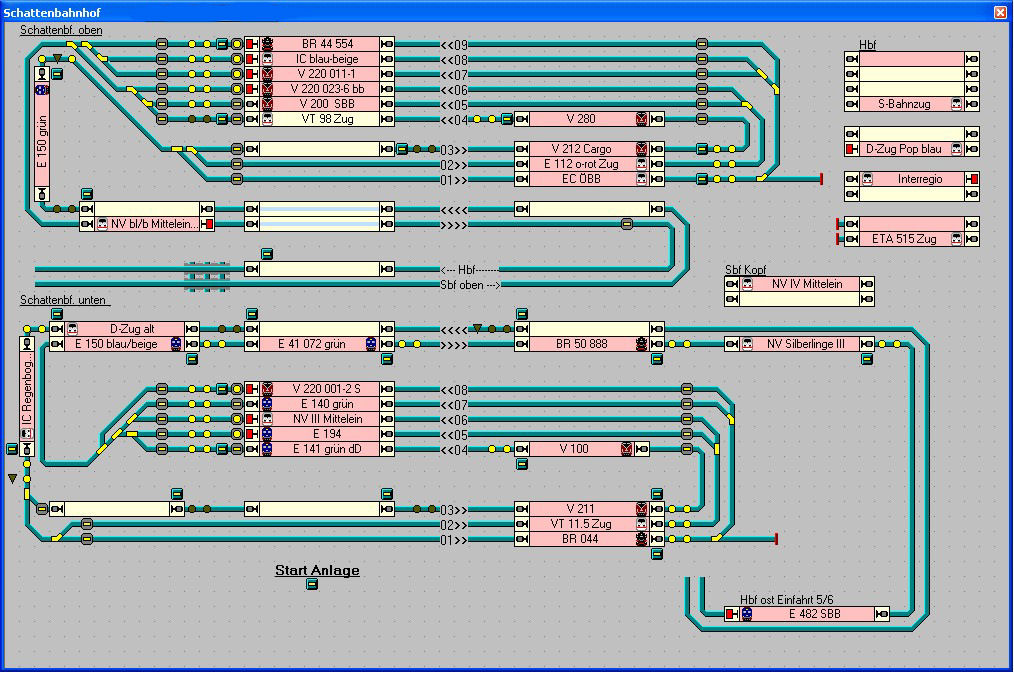Click the Start Anlage label

click(317, 570)
